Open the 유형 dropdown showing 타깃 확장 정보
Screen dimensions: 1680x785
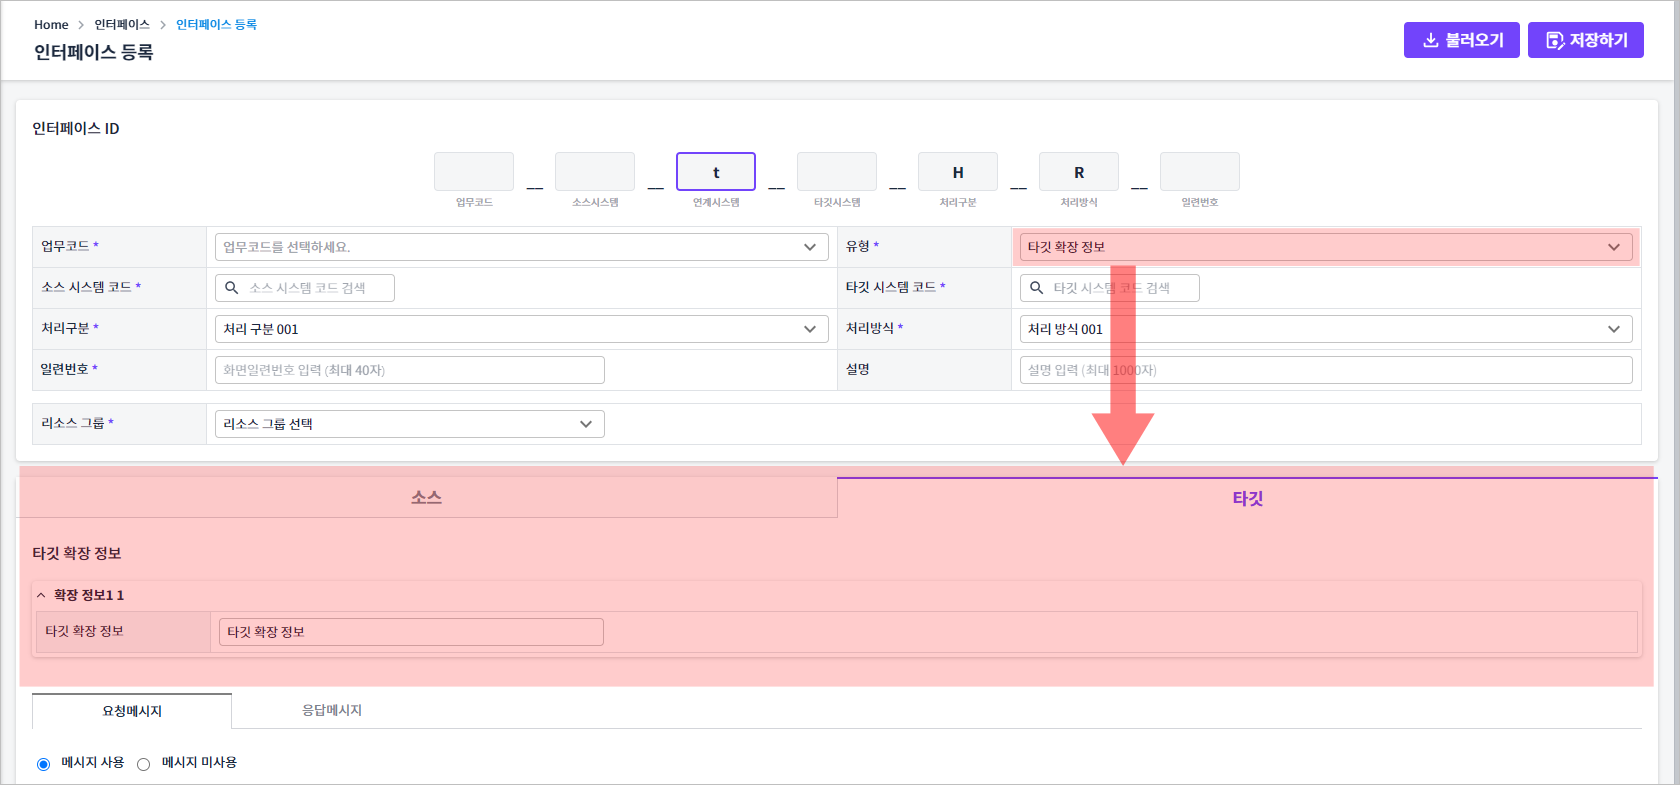[x=1326, y=247]
